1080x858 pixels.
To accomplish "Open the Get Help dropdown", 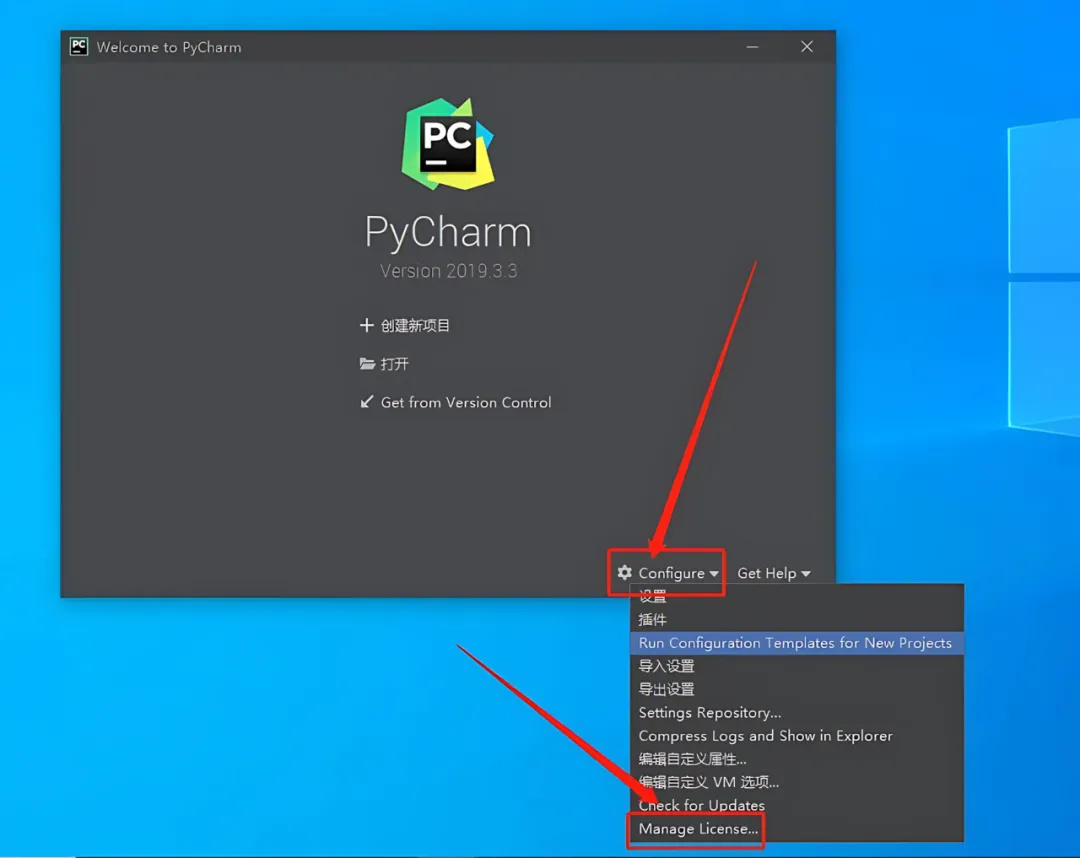I will pyautogui.click(x=773, y=573).
